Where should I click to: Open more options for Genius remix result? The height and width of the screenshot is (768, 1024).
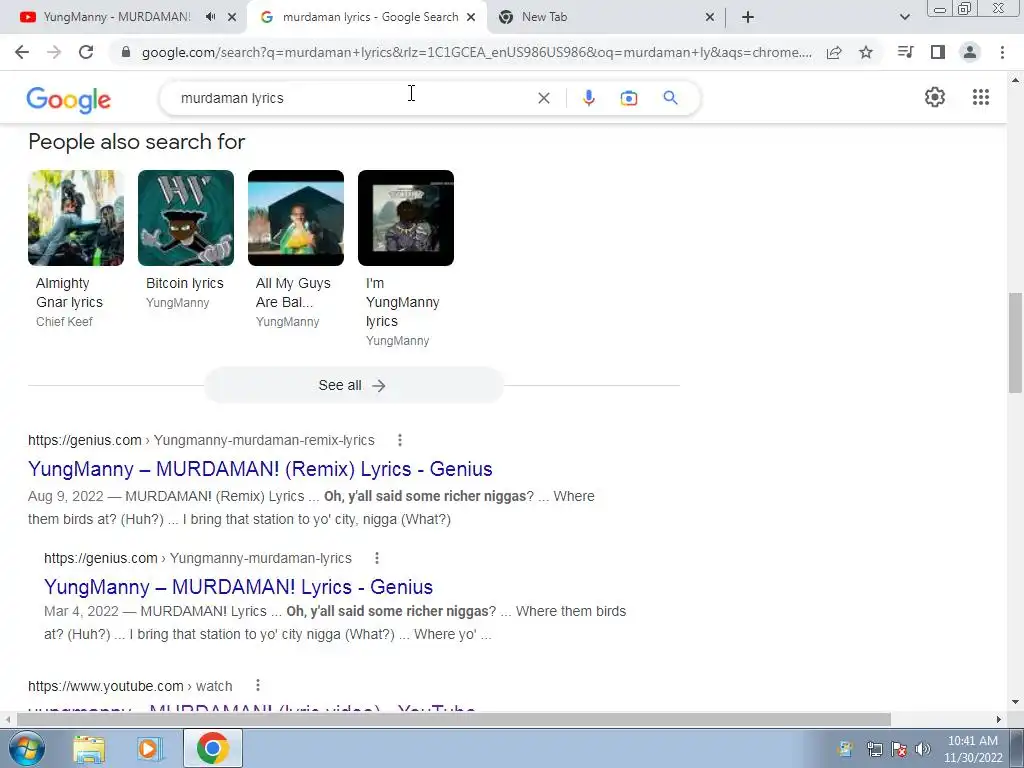coord(400,440)
